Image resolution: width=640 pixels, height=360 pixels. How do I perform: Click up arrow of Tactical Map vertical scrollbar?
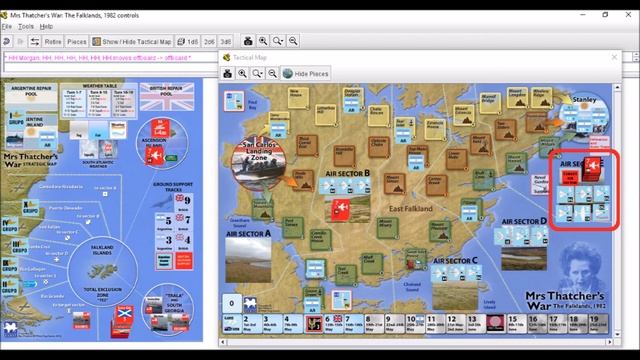coord(617,87)
